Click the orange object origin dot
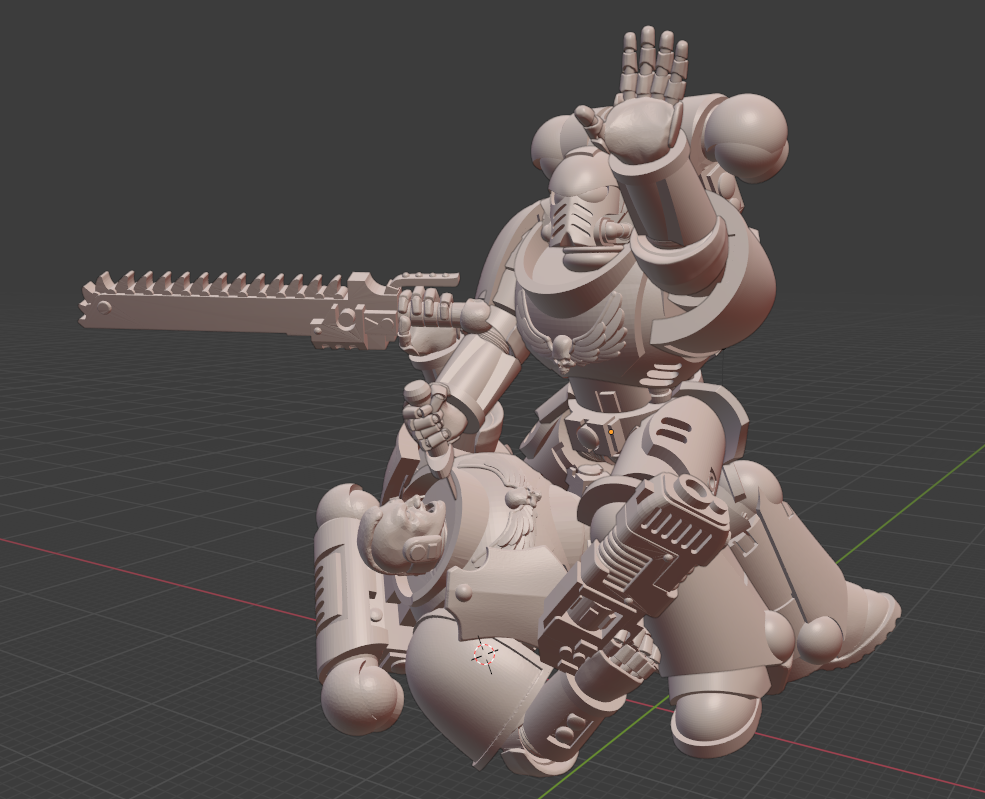985x799 pixels. (x=611, y=432)
